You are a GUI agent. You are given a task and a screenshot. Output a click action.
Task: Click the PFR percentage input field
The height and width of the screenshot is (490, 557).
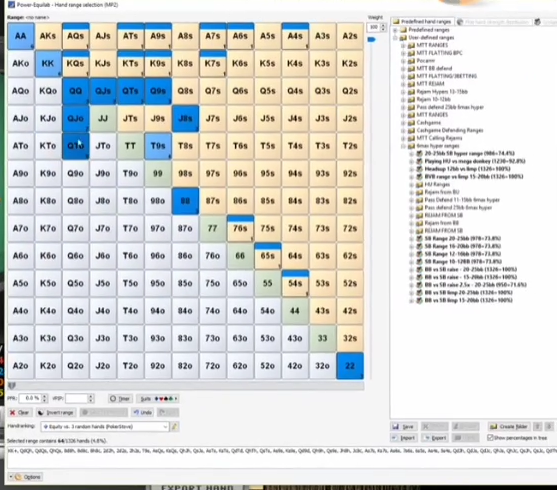(x=31, y=398)
